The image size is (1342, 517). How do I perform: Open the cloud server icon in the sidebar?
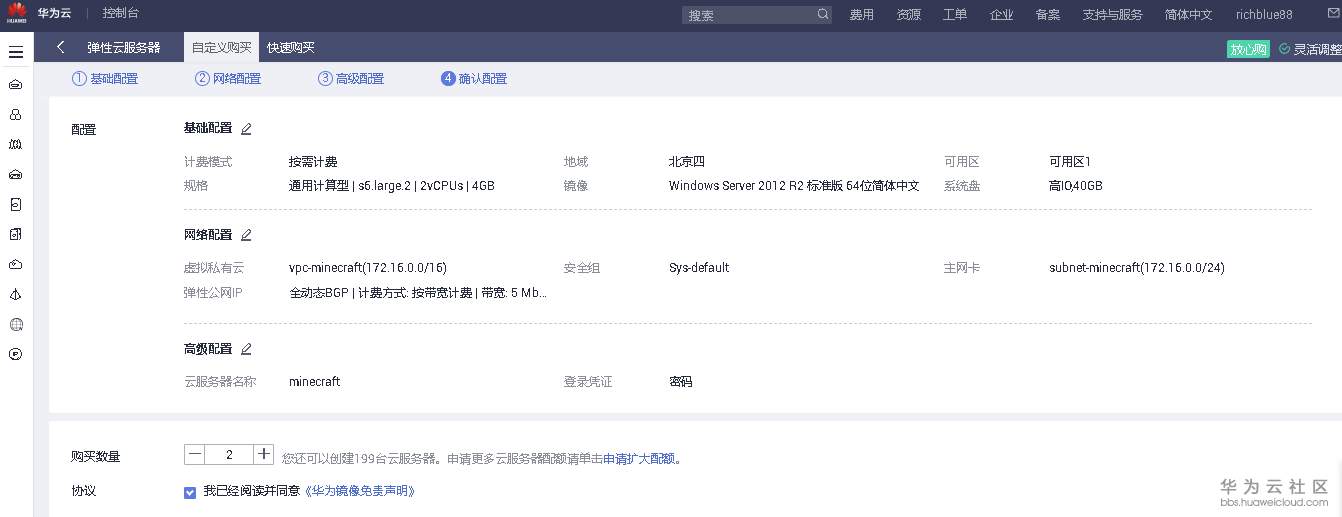16,85
